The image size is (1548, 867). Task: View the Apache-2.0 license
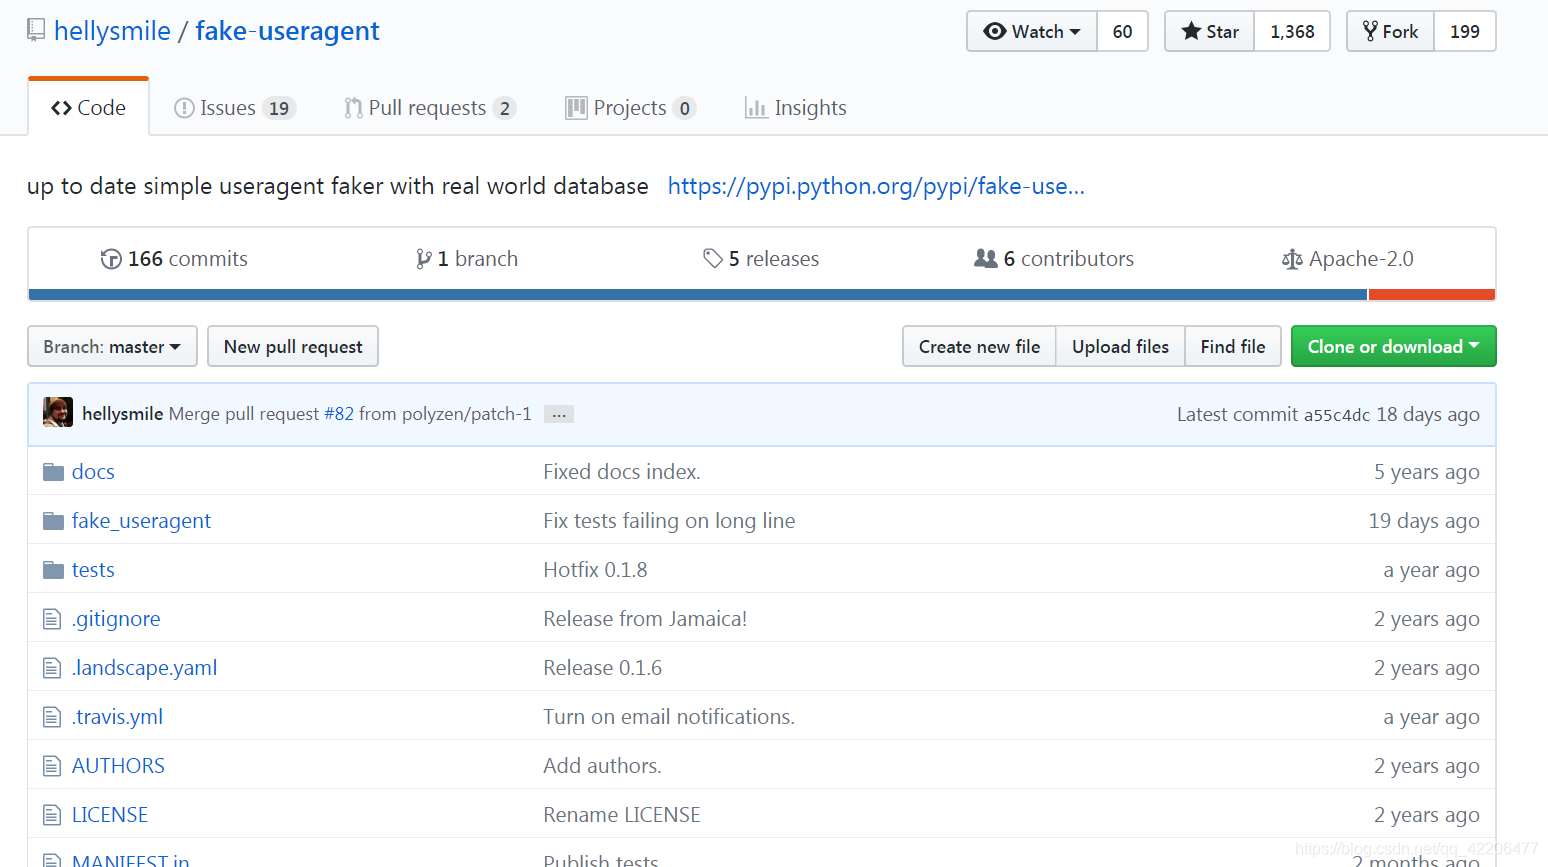(x=1348, y=259)
